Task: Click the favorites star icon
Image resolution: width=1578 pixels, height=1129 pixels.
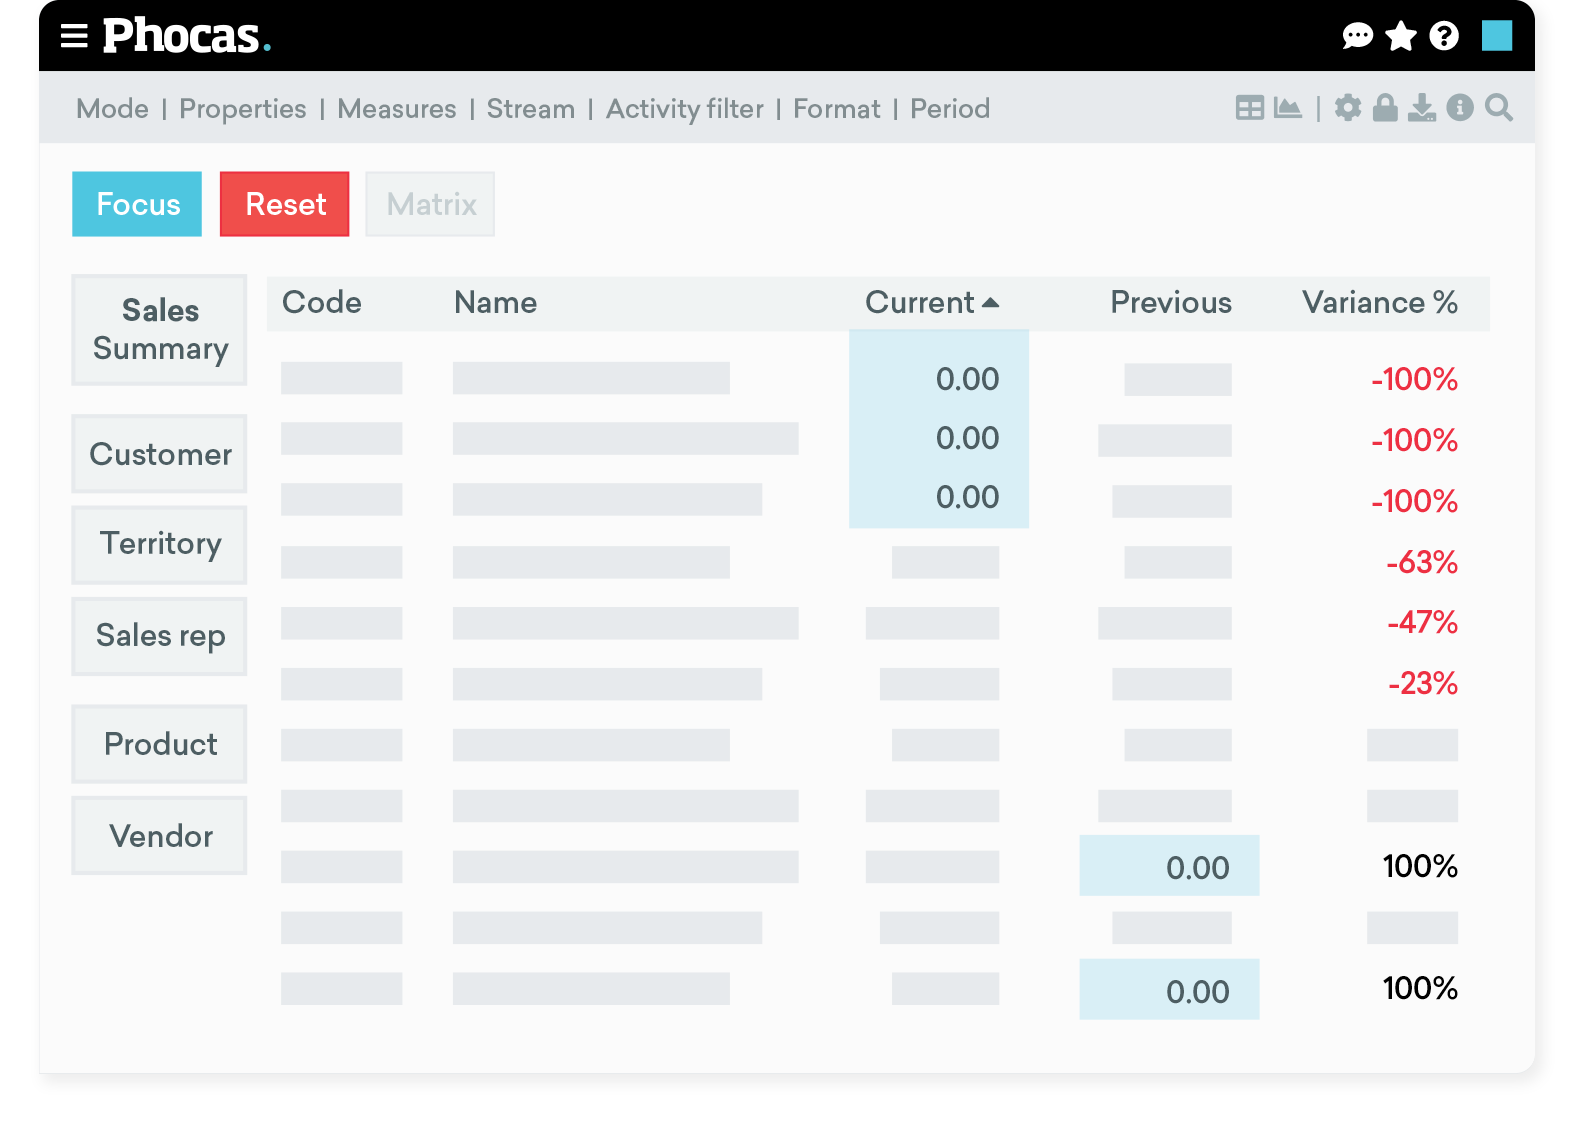Action: coord(1401,37)
